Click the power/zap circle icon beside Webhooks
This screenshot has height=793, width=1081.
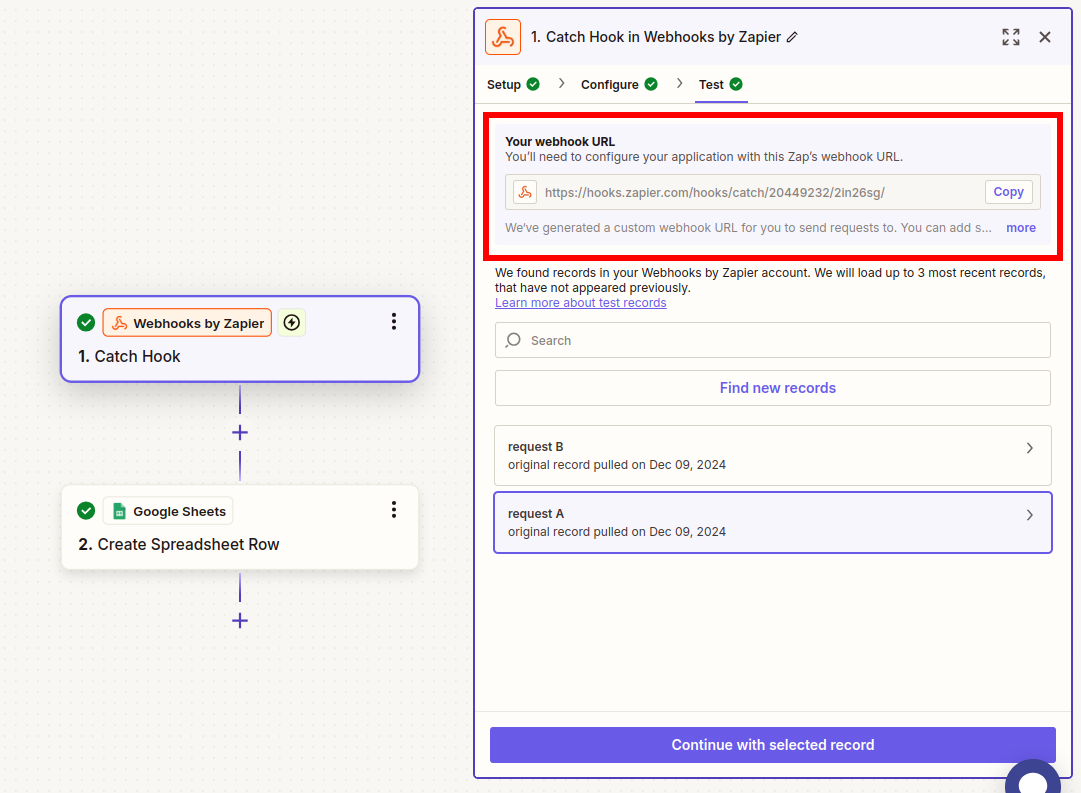pyautogui.click(x=291, y=322)
